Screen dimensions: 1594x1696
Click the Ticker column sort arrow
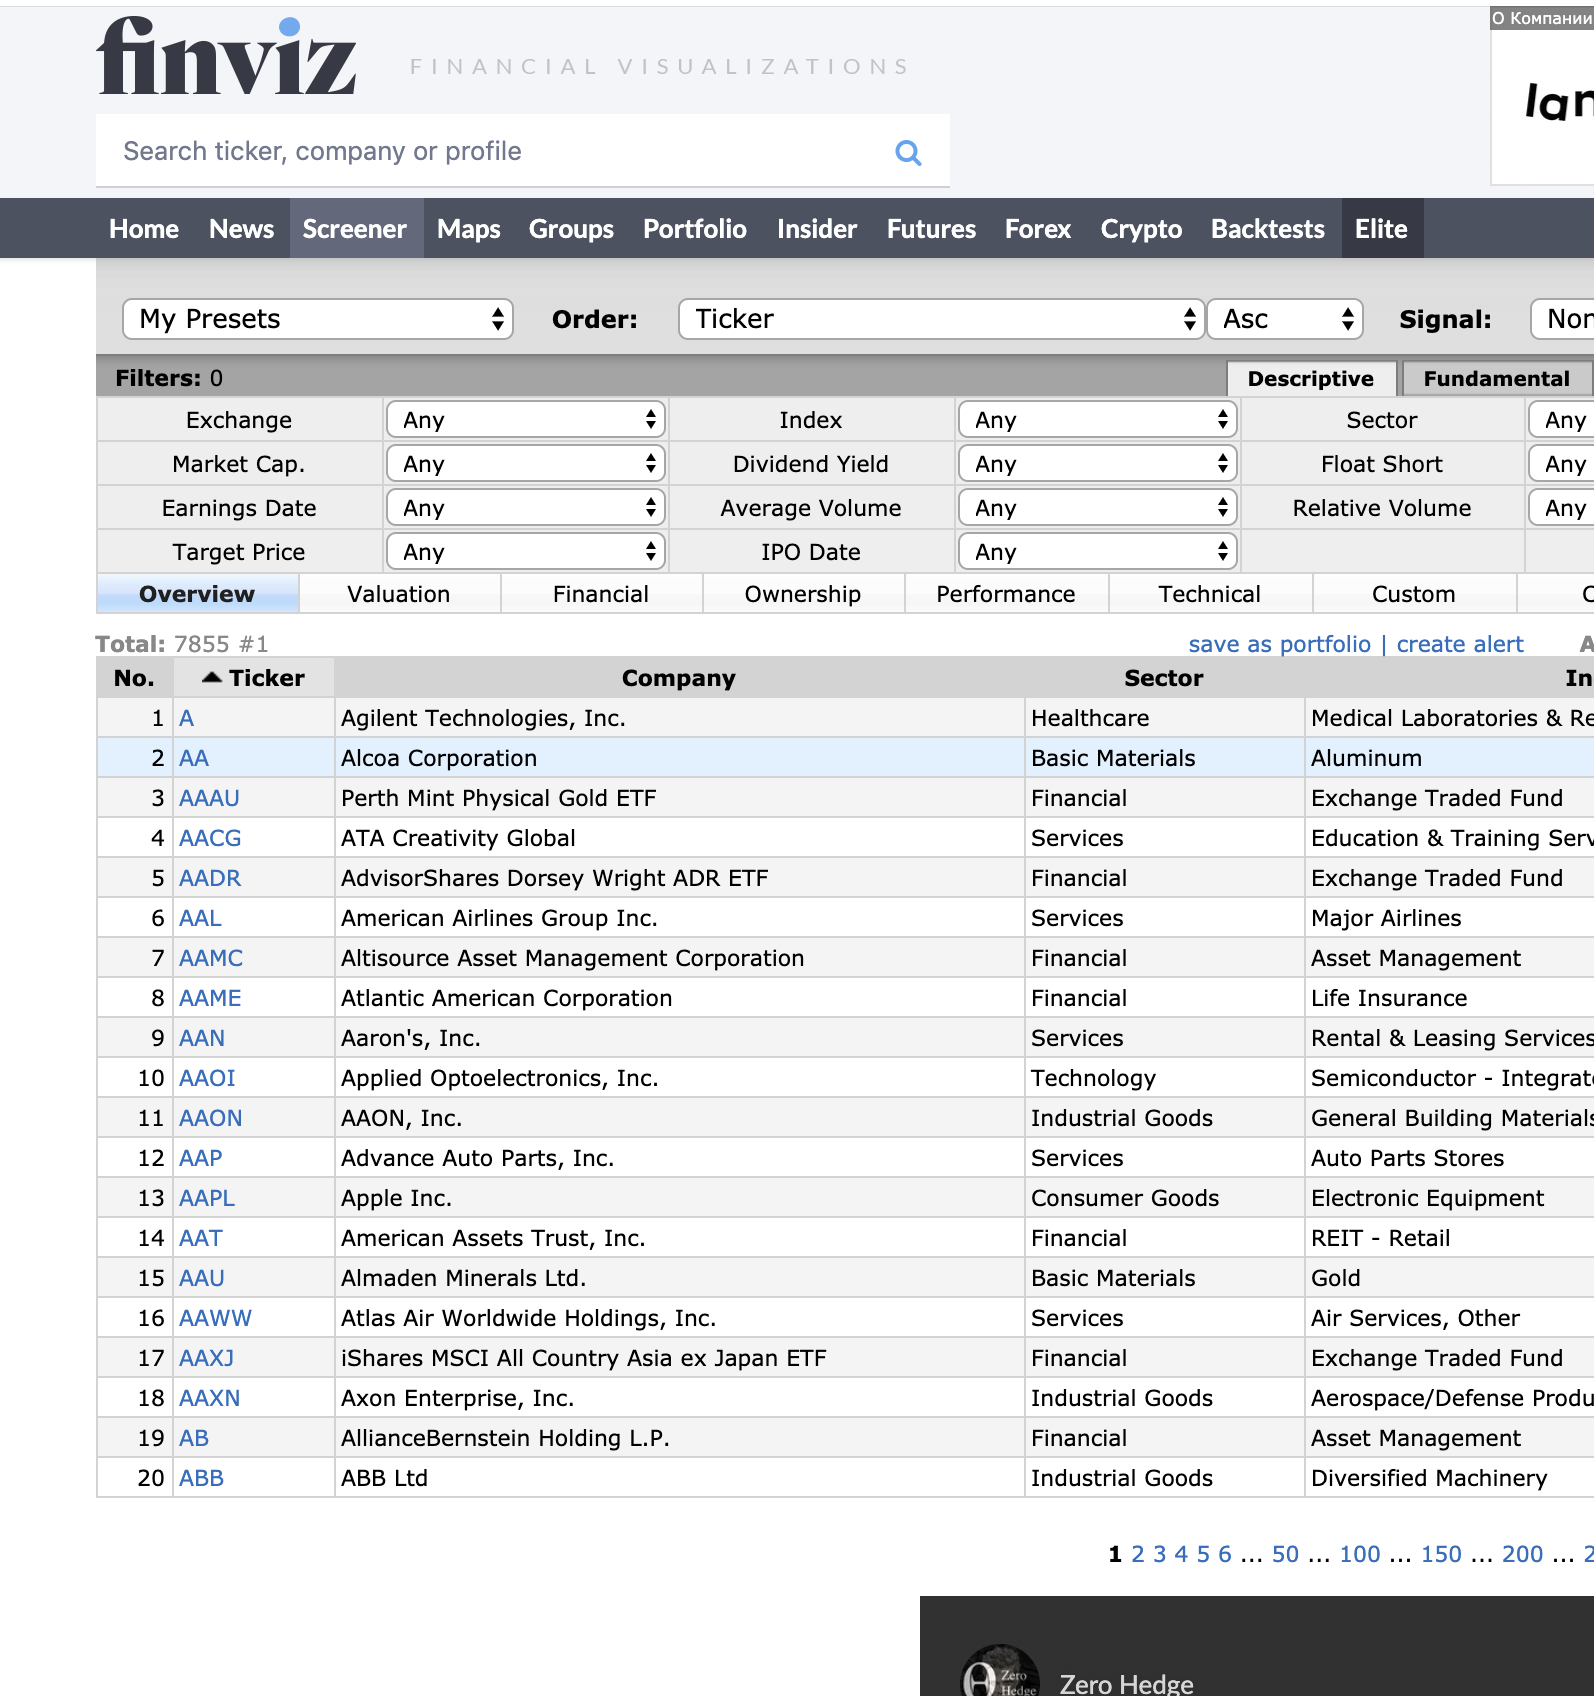pos(211,678)
